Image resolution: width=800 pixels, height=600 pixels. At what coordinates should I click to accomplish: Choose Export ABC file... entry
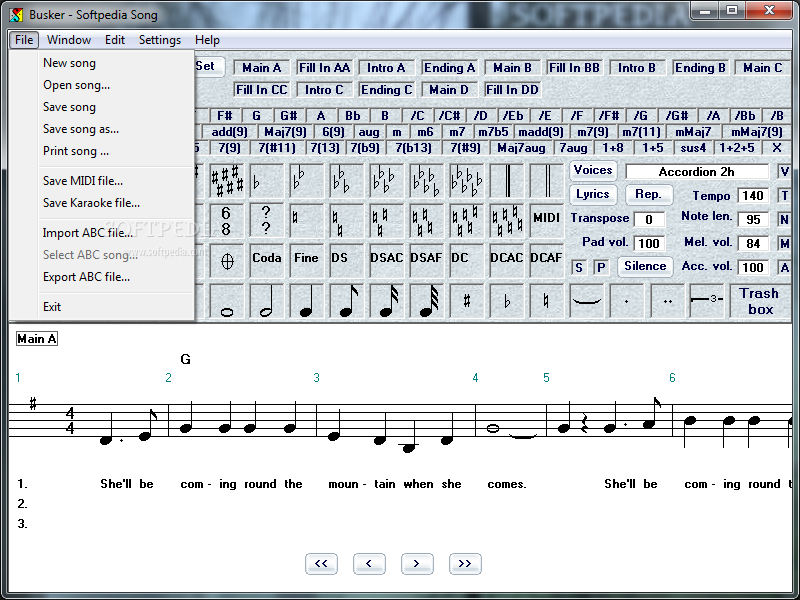(x=86, y=277)
